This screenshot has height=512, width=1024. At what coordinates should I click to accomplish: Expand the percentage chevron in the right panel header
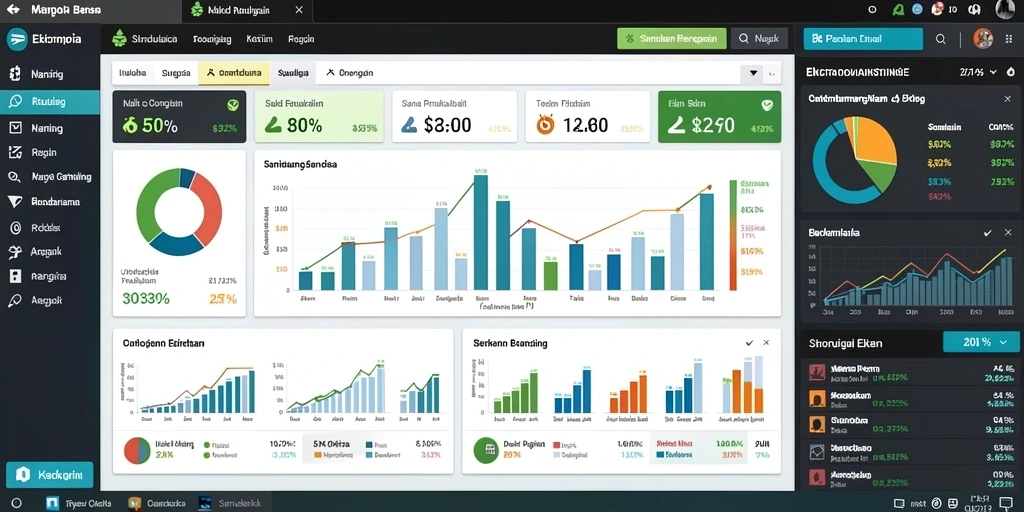(x=993, y=72)
